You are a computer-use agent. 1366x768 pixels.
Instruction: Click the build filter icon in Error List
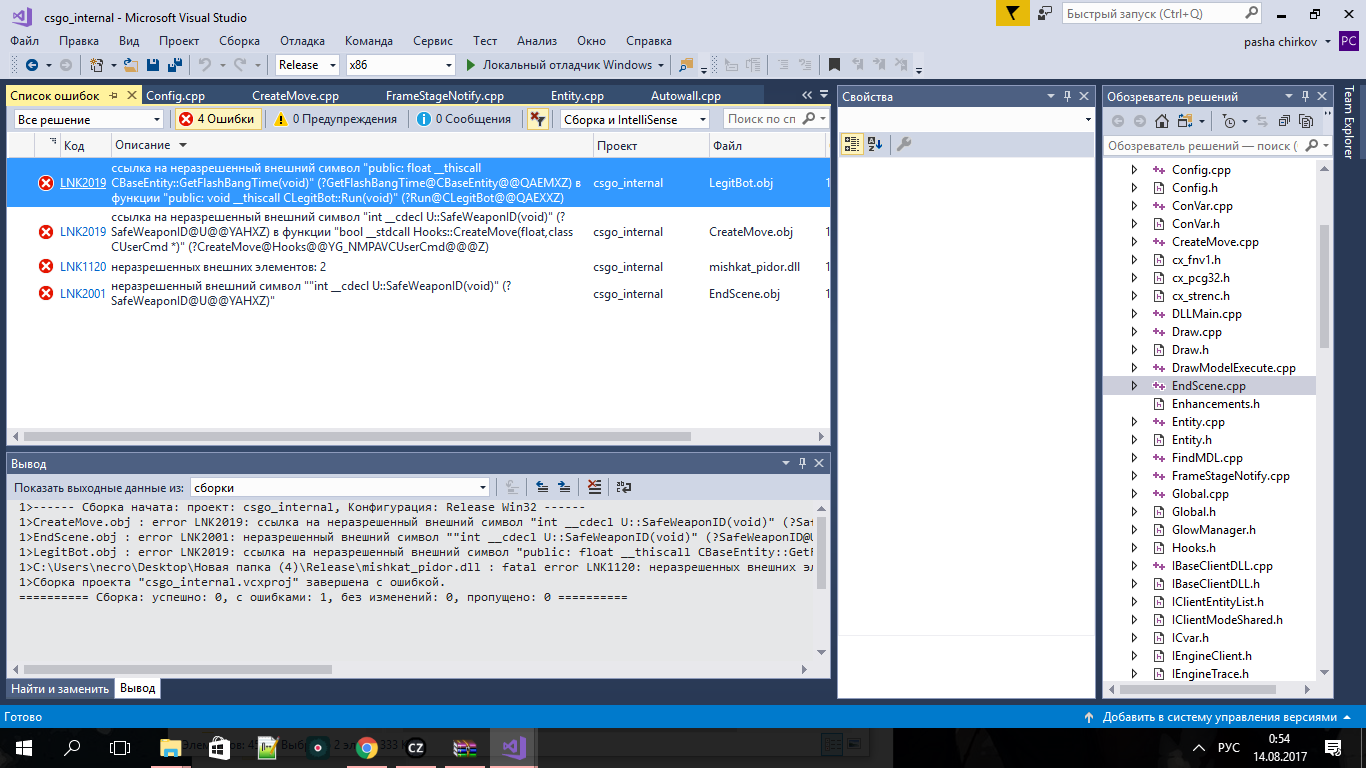pos(538,119)
